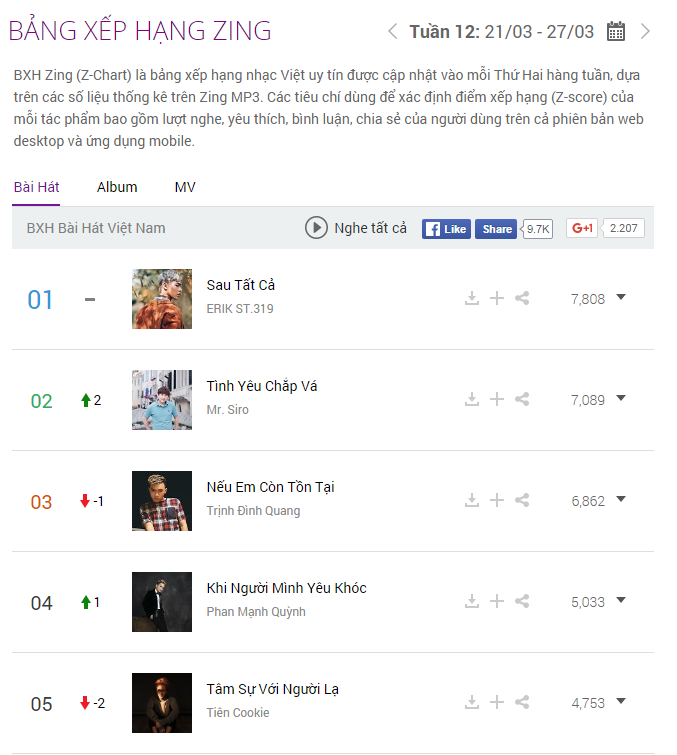Image resolution: width=677 pixels, height=755 pixels.
Task: Click the Facebook Like button
Action: pos(446,229)
